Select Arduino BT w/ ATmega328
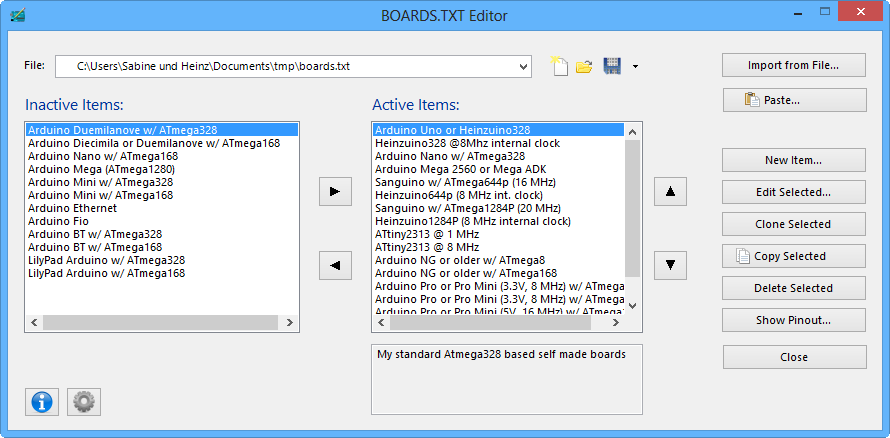The height and width of the screenshot is (438, 890). pos(162,234)
